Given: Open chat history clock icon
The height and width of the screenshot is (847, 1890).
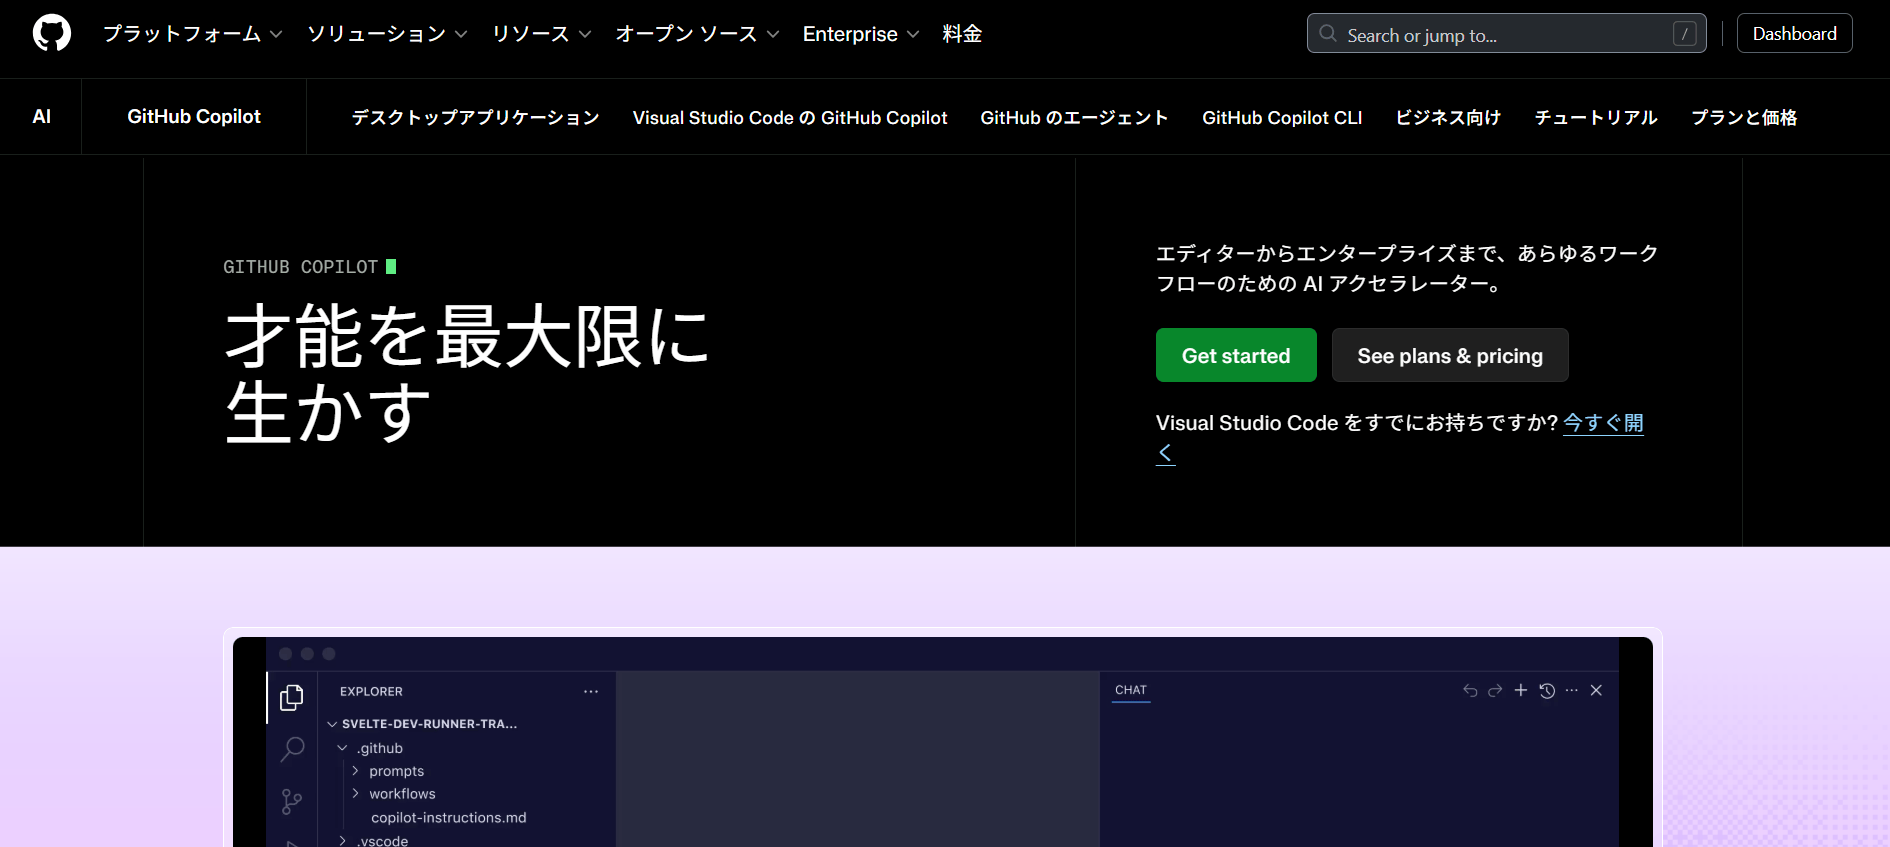Looking at the screenshot, I should 1547,690.
